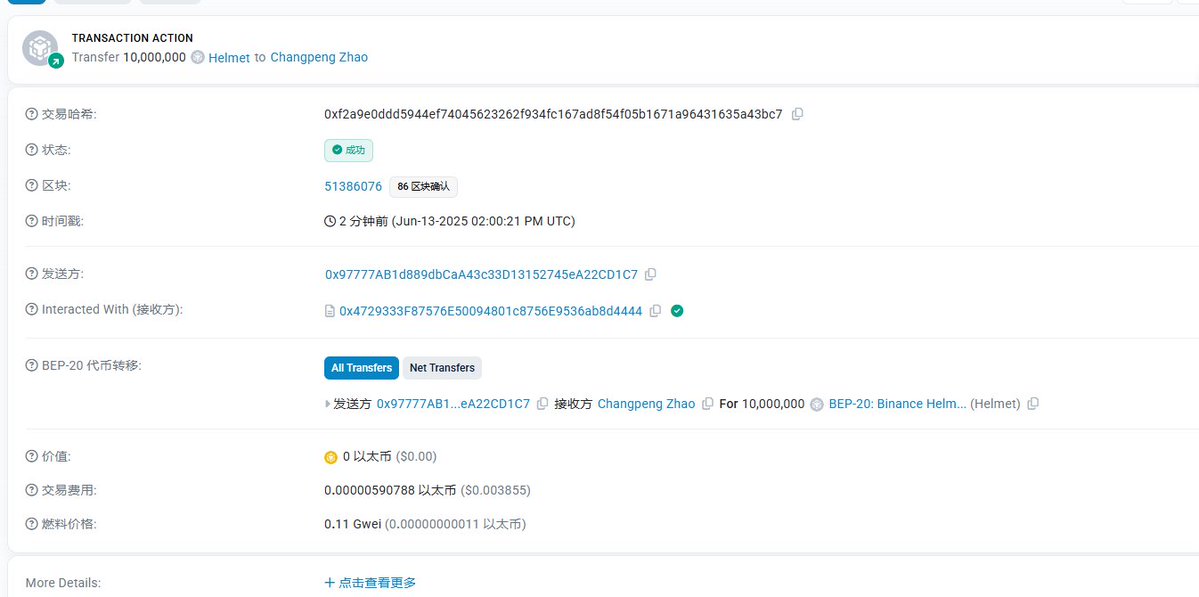The height and width of the screenshot is (597, 1199).
Task: Click the yellow coin icon beside value
Action: (331, 457)
